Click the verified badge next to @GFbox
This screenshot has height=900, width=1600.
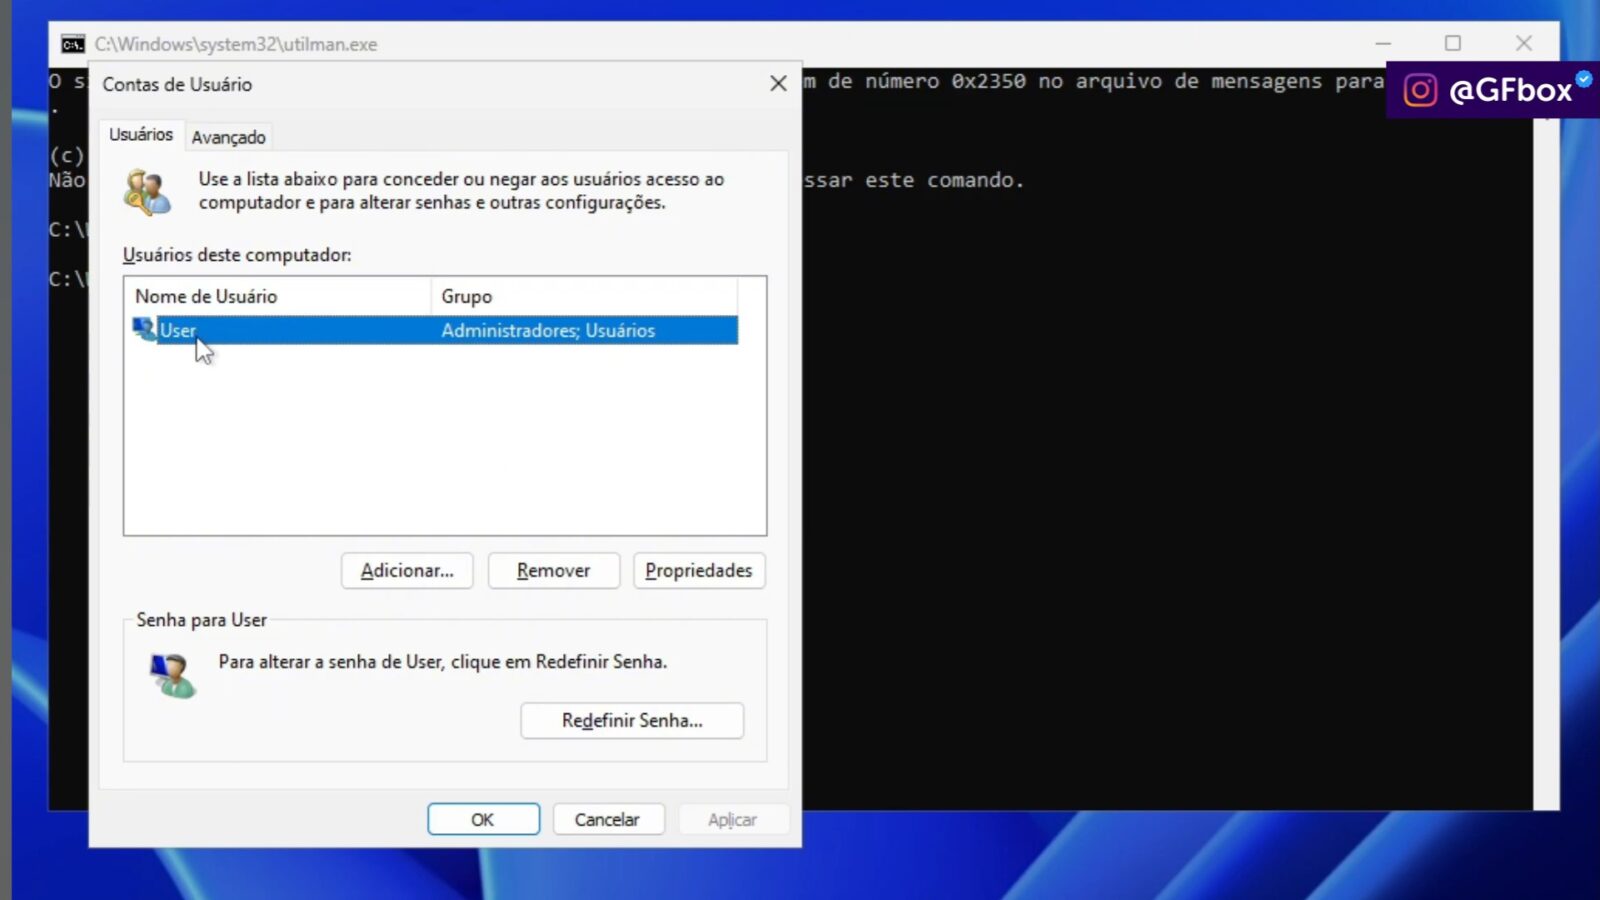(1582, 80)
